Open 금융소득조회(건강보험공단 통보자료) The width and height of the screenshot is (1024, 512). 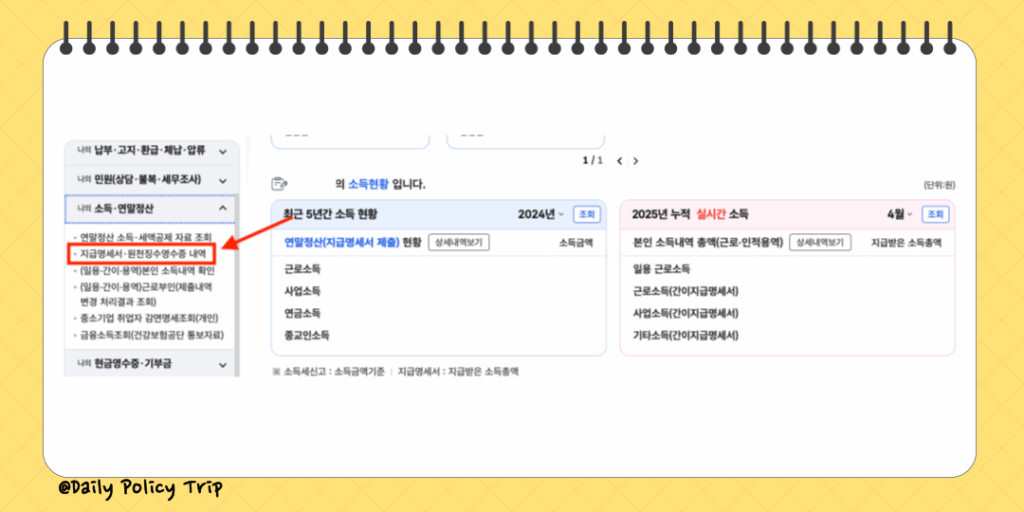[151, 335]
